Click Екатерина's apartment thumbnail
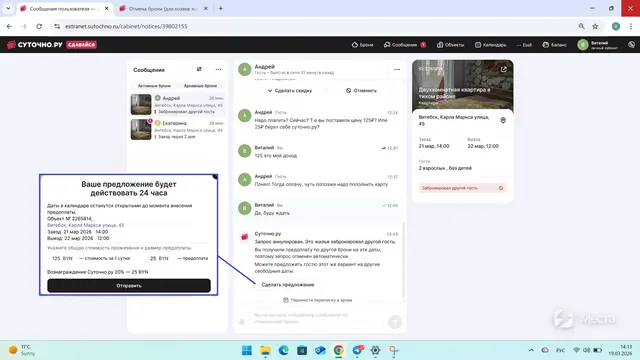 [x=141, y=129]
